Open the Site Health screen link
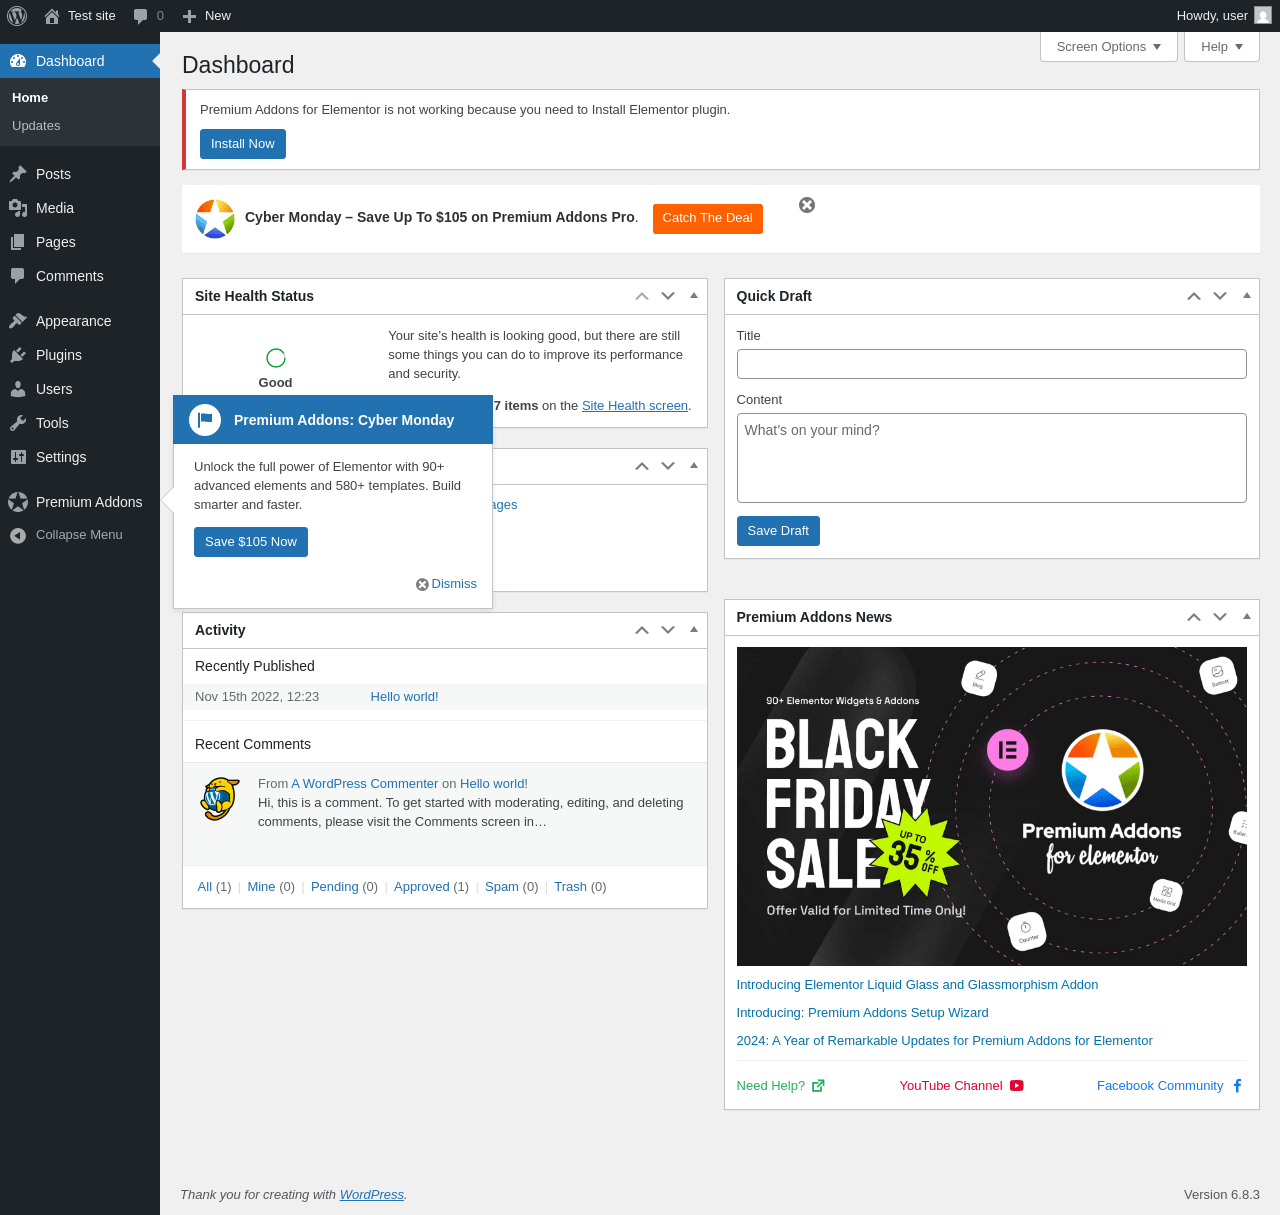Image resolution: width=1280 pixels, height=1215 pixels. tap(635, 406)
